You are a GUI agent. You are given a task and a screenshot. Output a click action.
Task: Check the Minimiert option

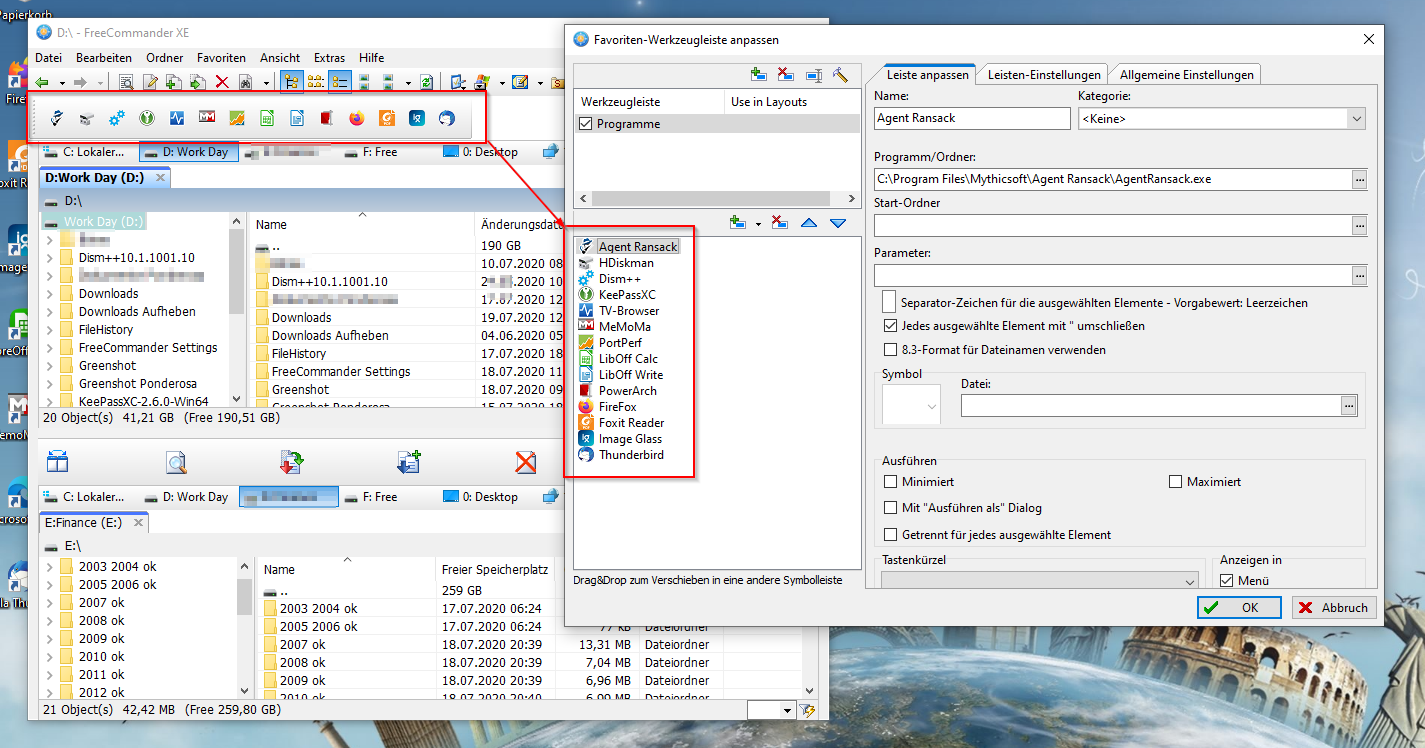coord(890,482)
